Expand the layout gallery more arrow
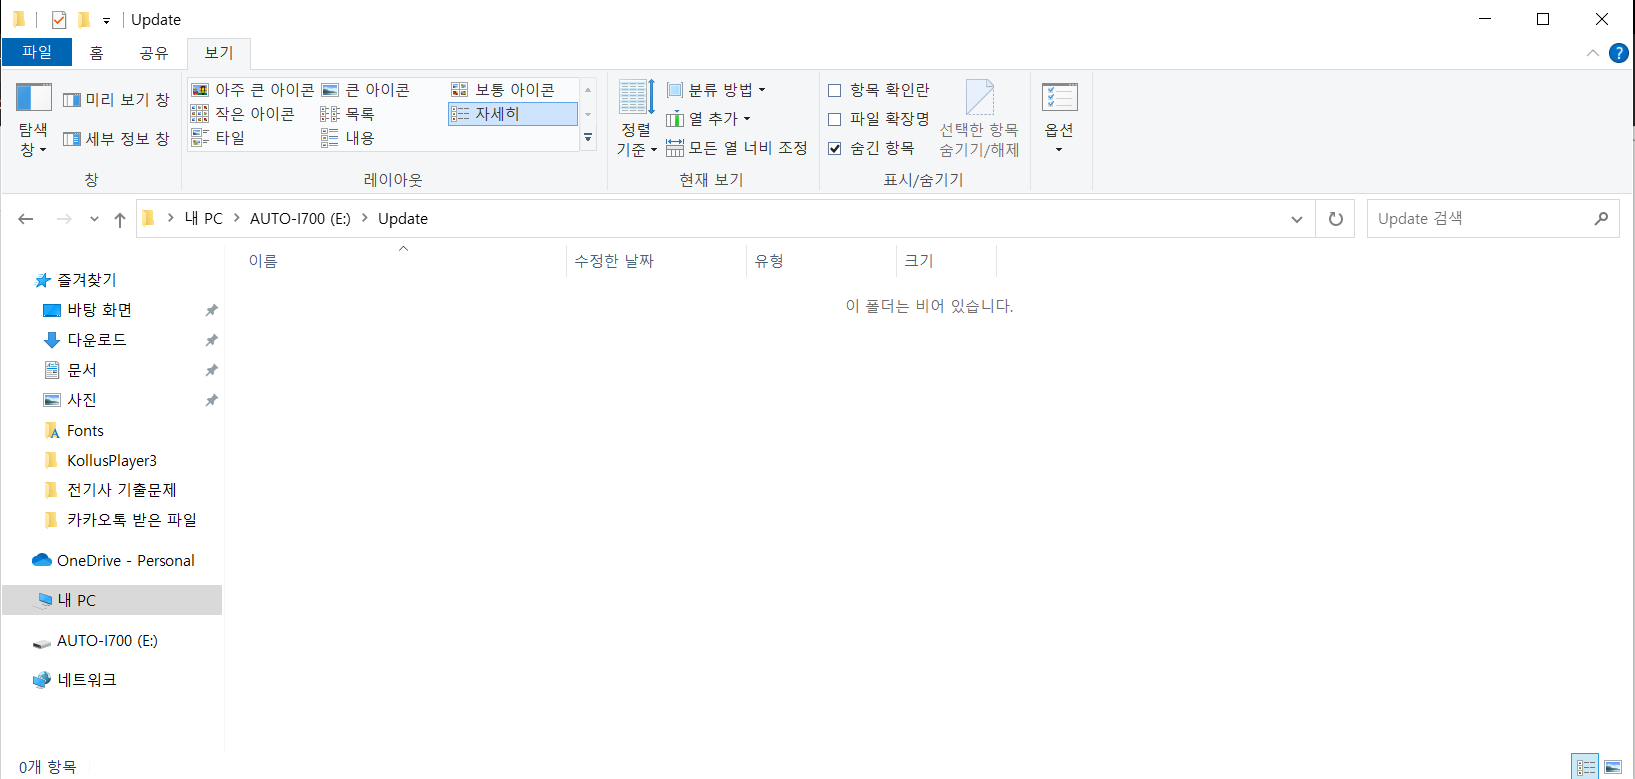 pyautogui.click(x=588, y=138)
